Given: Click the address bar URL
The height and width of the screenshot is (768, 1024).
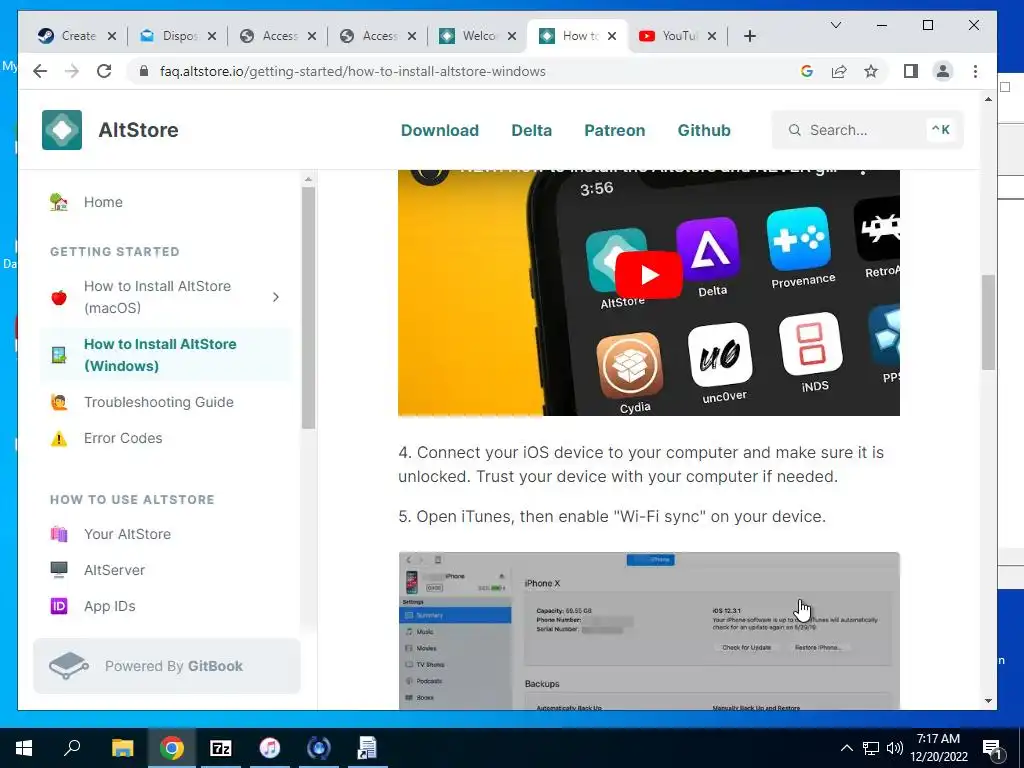Looking at the screenshot, I should [x=353, y=71].
